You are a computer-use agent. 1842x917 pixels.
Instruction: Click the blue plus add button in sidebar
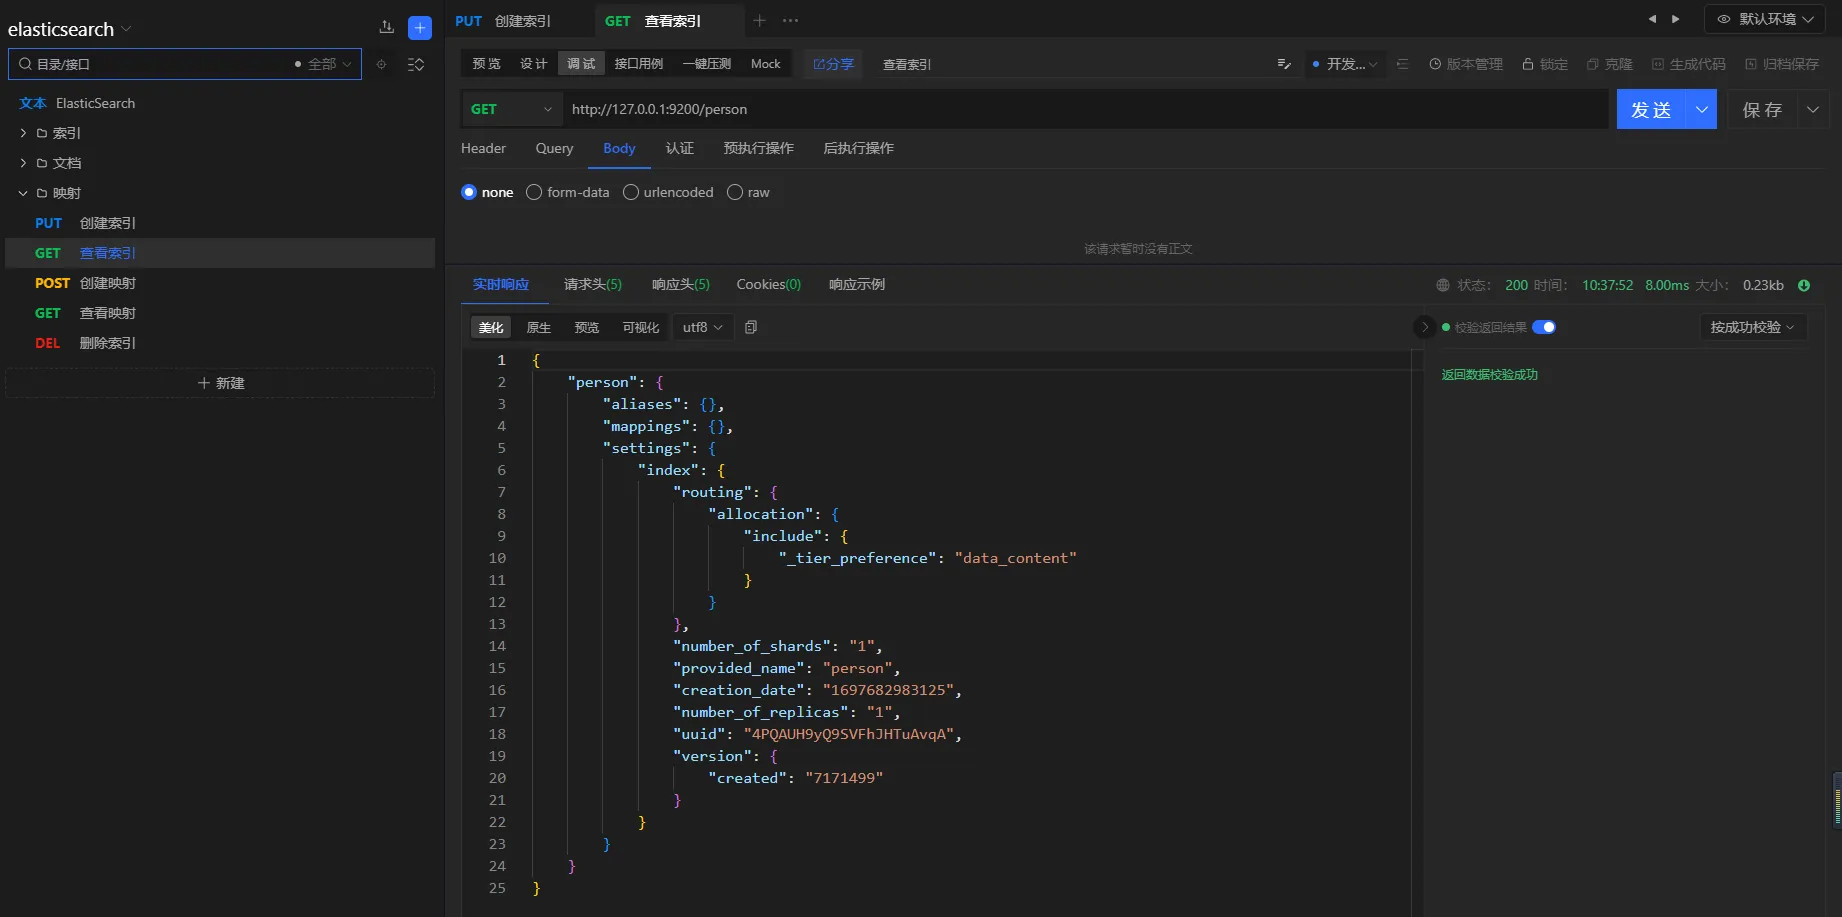420,28
